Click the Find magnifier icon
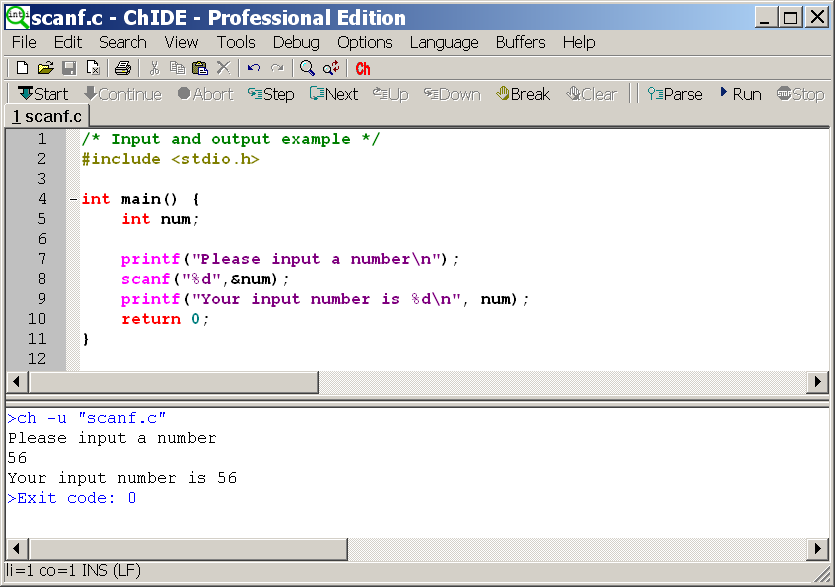835x587 pixels. click(x=307, y=68)
